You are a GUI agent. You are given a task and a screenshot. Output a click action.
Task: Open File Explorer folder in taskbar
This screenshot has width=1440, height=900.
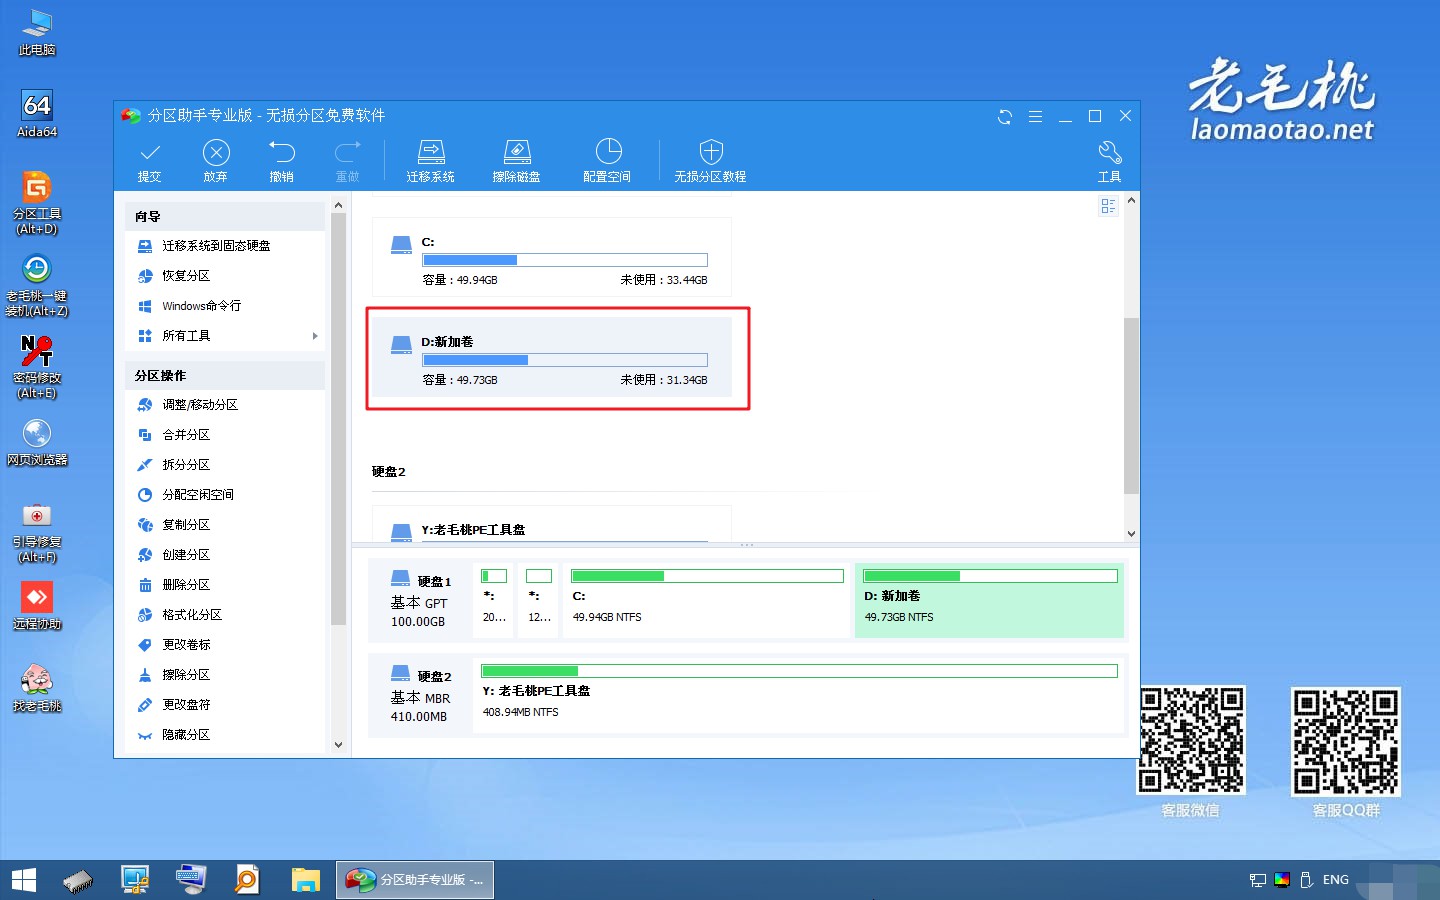(x=305, y=880)
